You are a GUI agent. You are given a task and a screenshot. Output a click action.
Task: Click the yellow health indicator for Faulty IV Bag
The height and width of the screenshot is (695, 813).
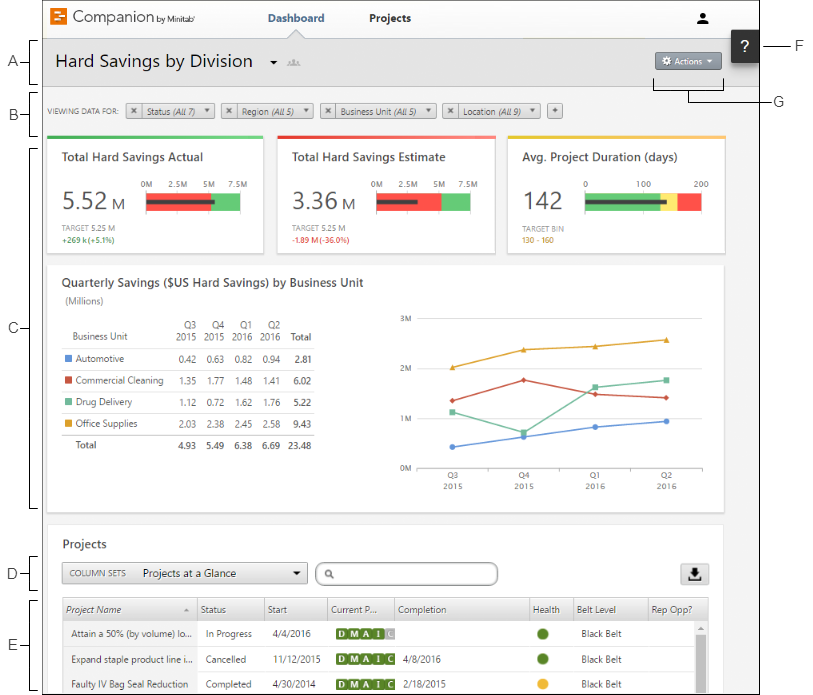tap(543, 685)
